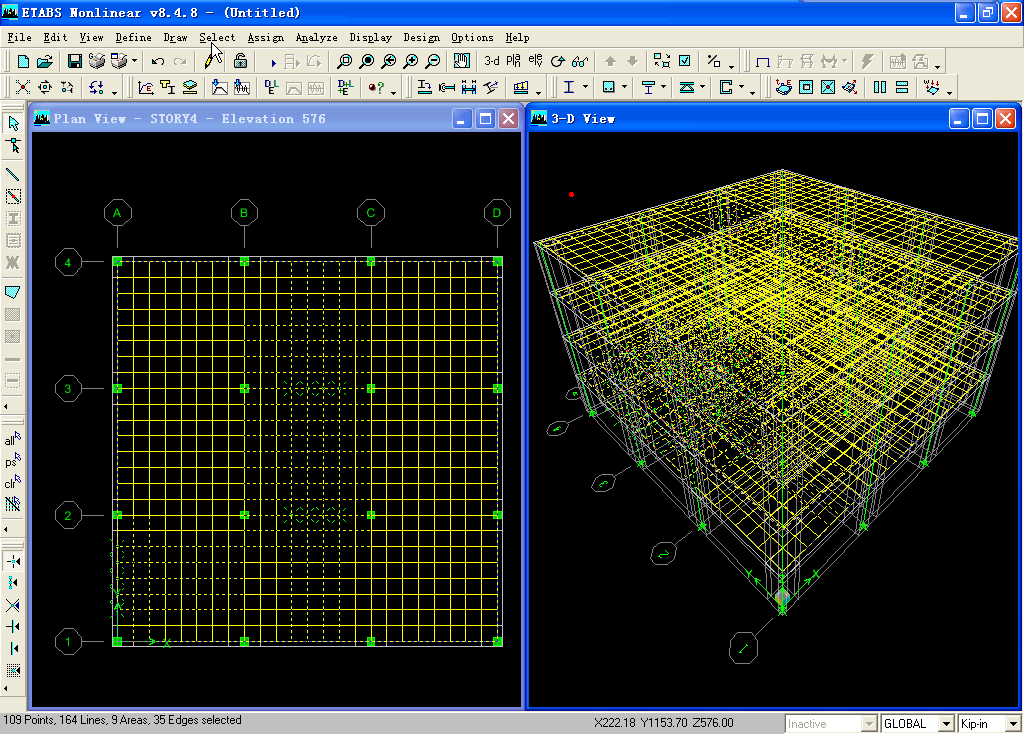Click the rotate 3D view icon
Screen dimensions: 1024x734
(x=558, y=61)
